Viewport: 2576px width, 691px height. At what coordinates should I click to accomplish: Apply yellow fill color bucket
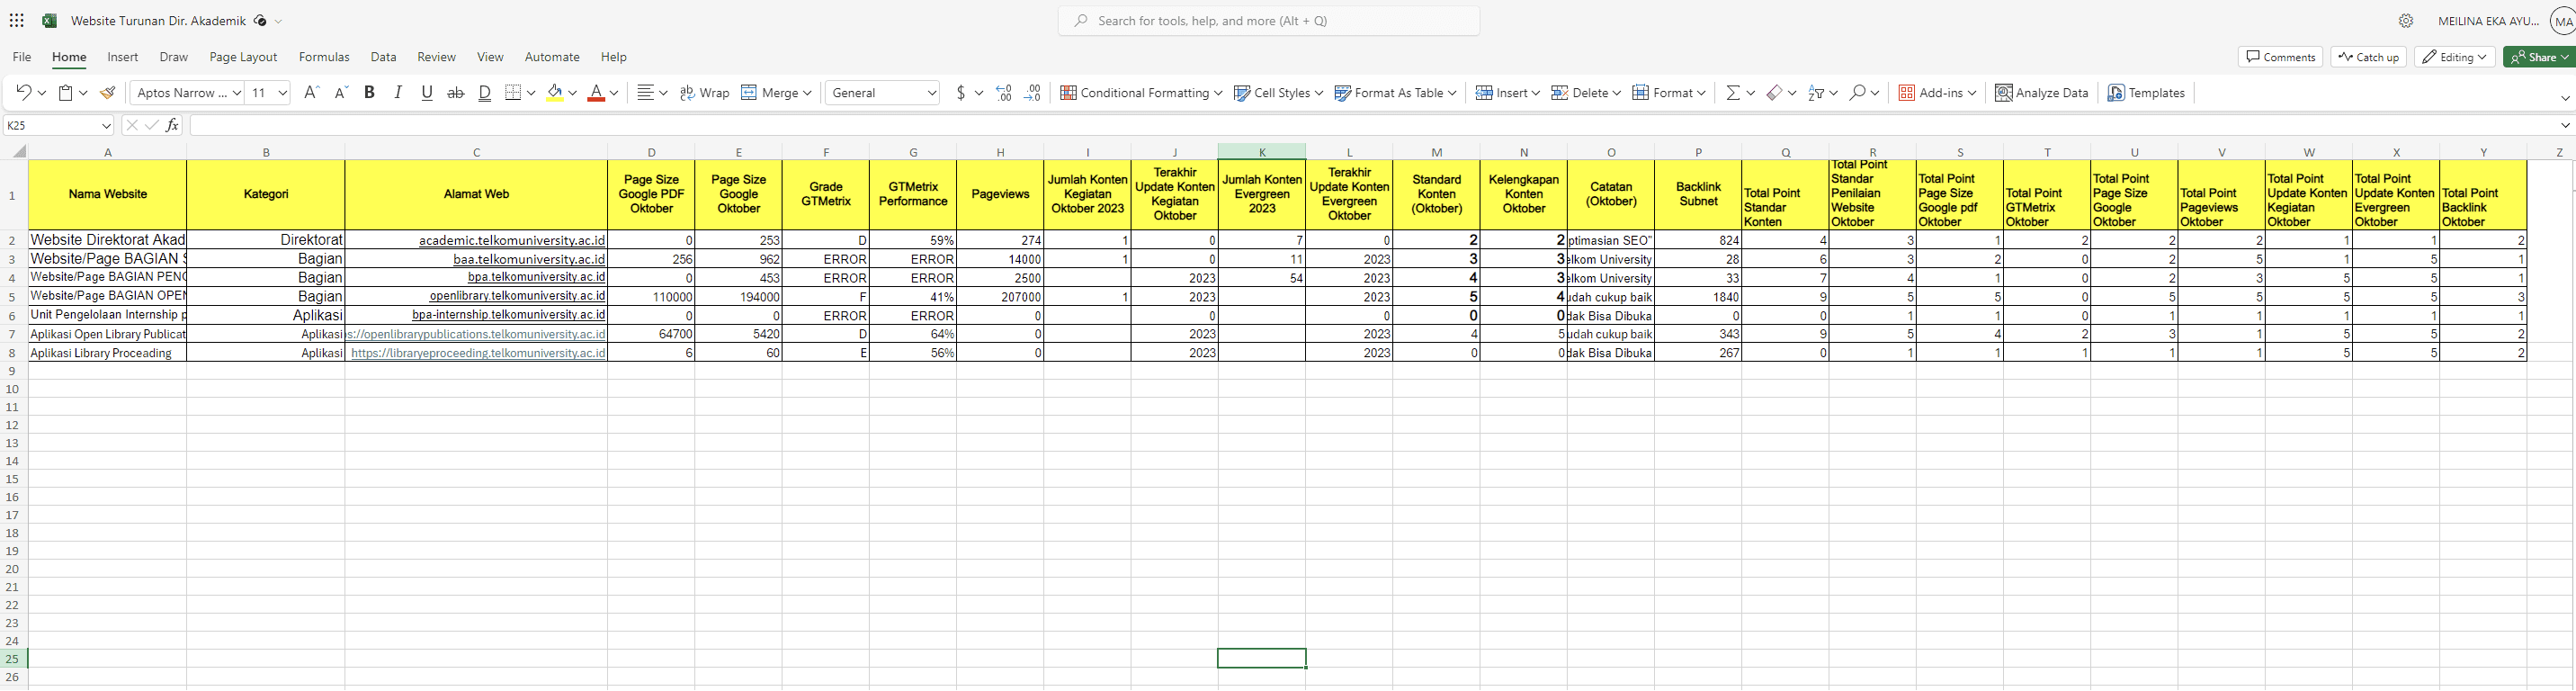tap(555, 93)
